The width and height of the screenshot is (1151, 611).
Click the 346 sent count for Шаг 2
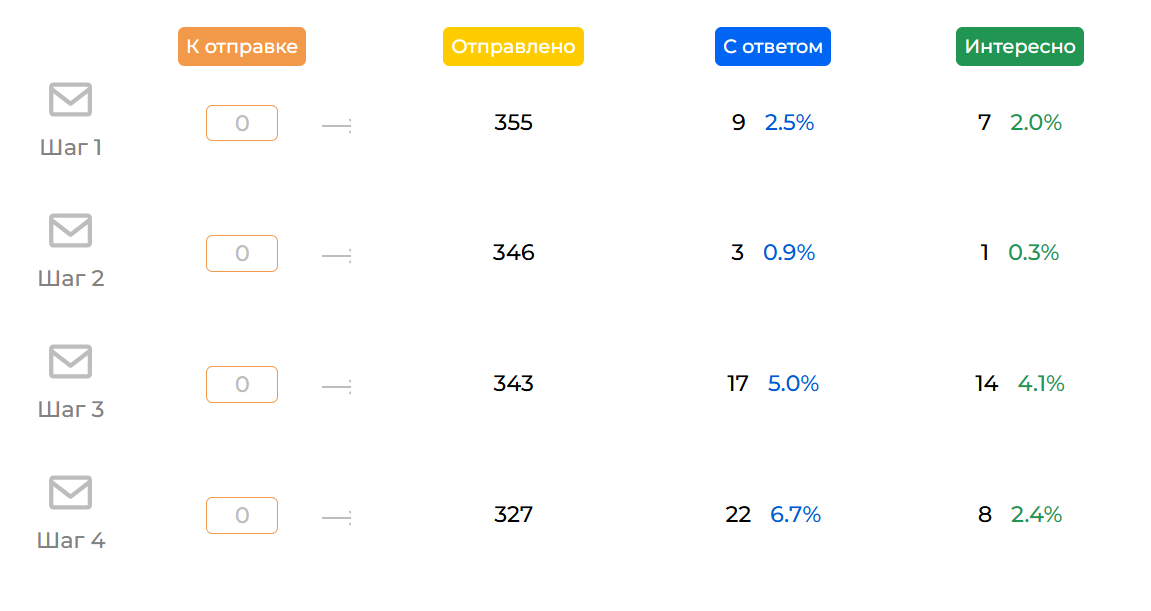(514, 253)
